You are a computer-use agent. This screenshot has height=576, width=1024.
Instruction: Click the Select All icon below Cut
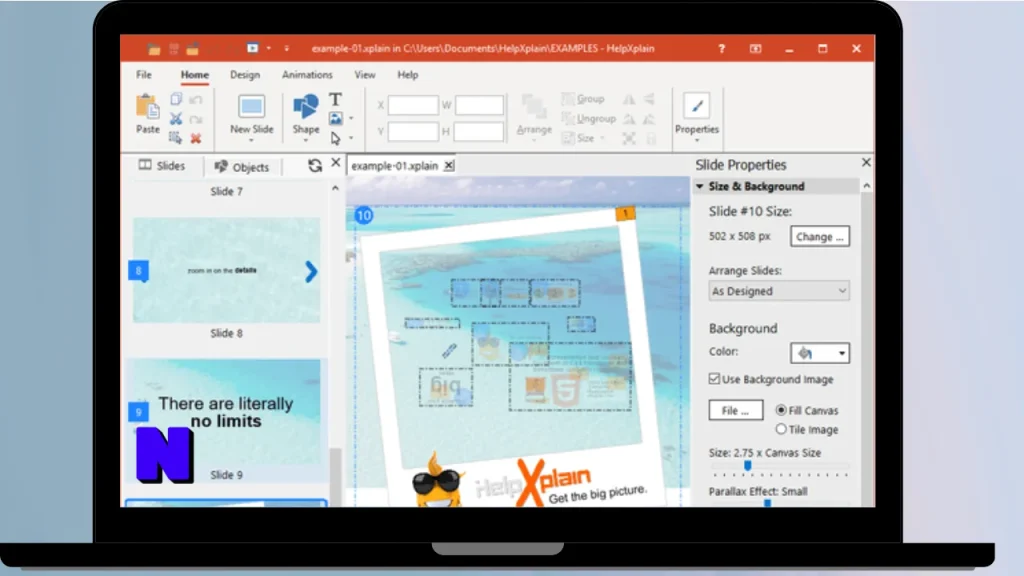(x=175, y=138)
